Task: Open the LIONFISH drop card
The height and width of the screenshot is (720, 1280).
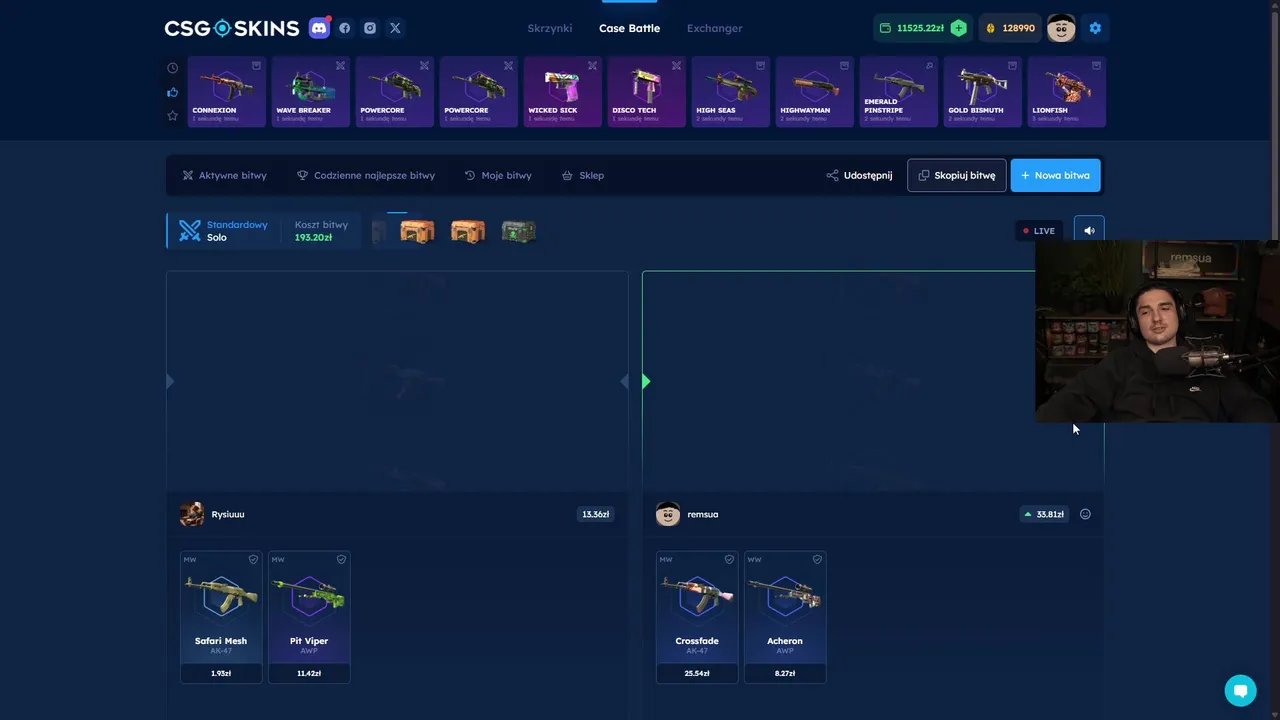Action: tap(1067, 92)
